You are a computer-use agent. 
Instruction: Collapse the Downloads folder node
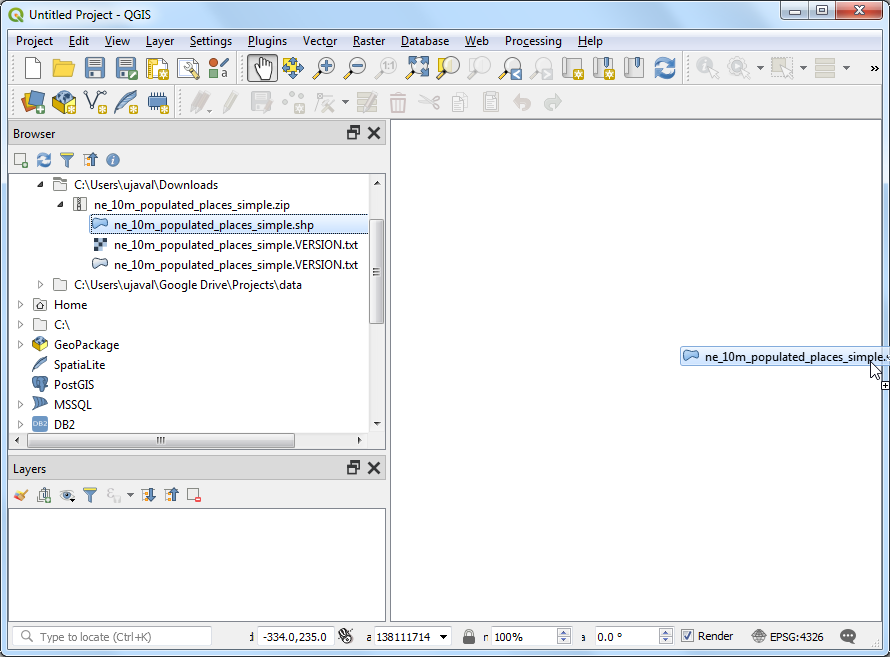tap(40, 185)
